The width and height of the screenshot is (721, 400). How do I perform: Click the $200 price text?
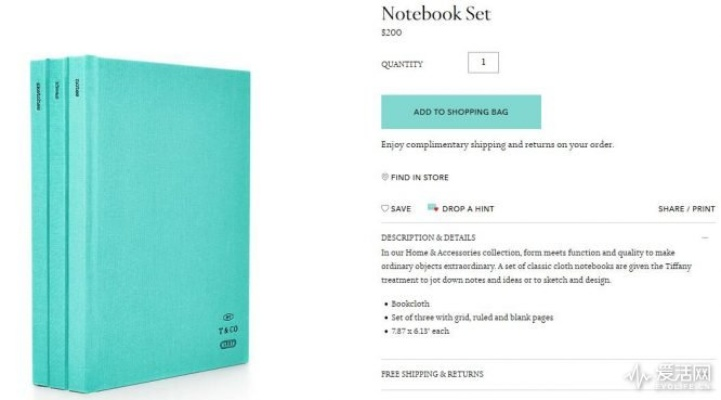pos(390,33)
